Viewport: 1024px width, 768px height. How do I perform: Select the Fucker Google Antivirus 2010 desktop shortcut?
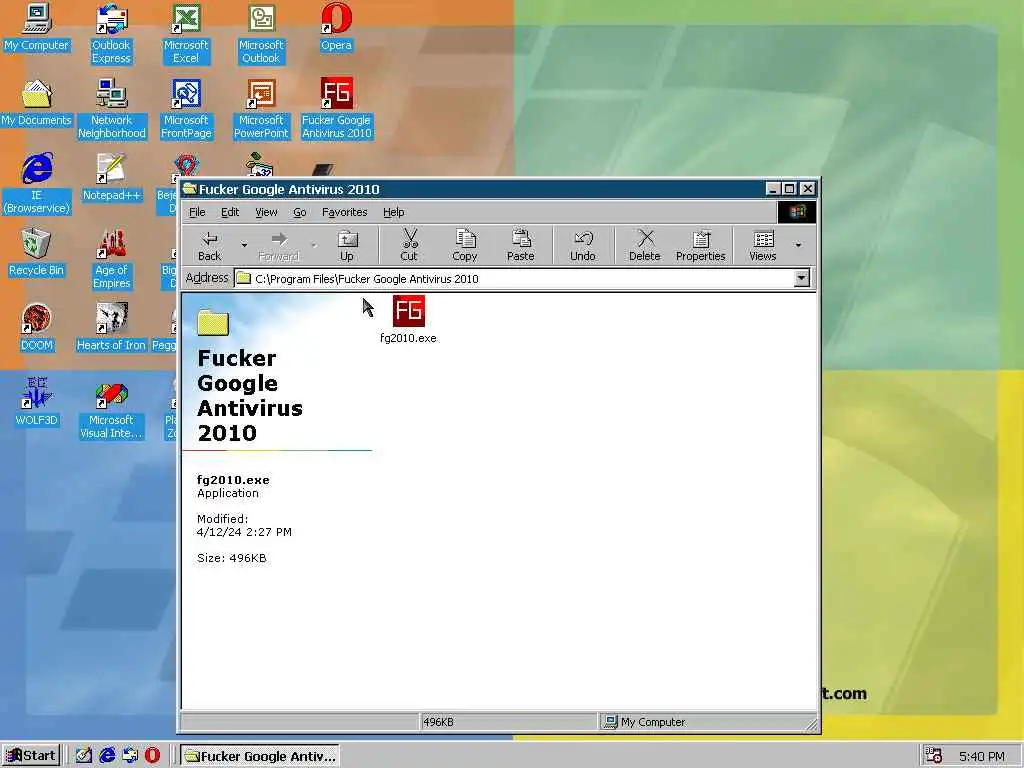pos(336,109)
